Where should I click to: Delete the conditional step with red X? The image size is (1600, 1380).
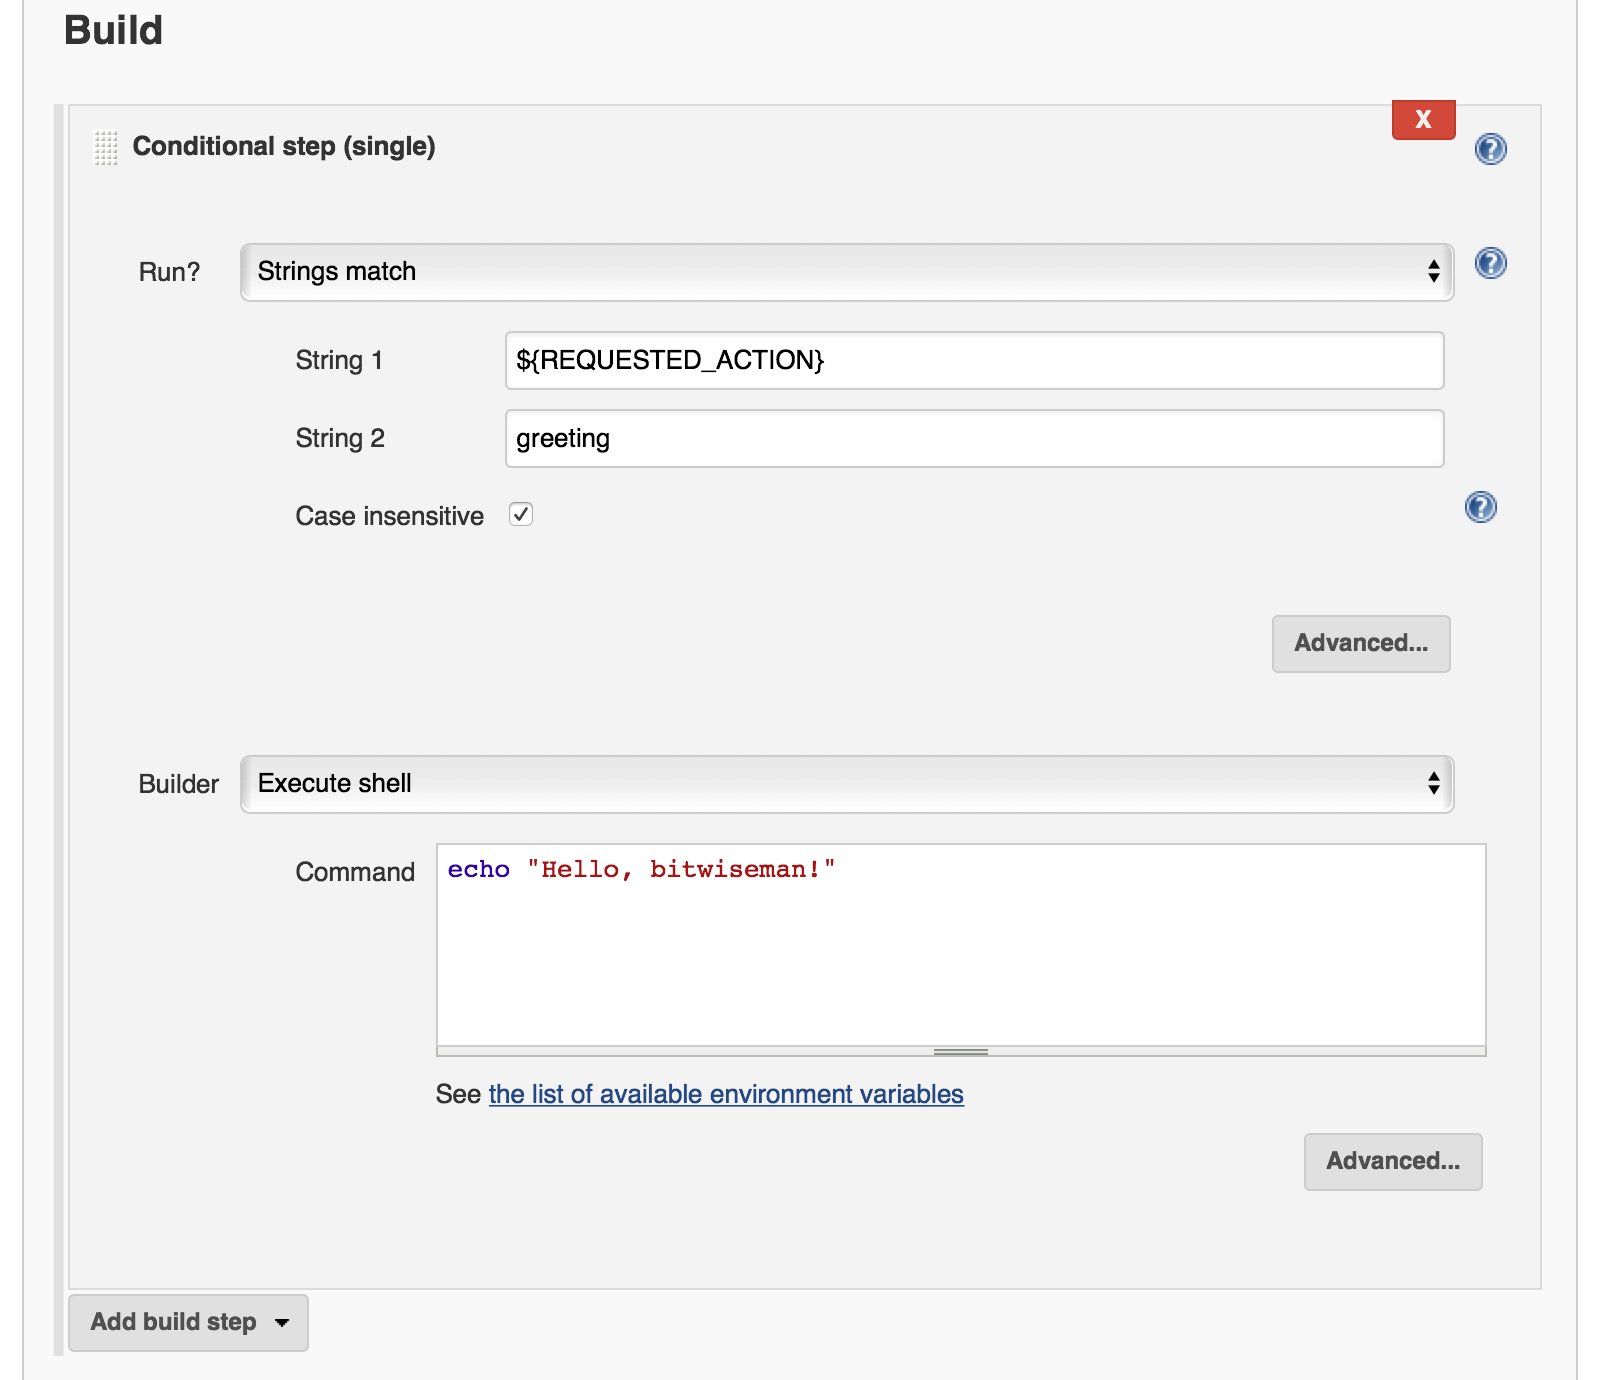tap(1423, 120)
